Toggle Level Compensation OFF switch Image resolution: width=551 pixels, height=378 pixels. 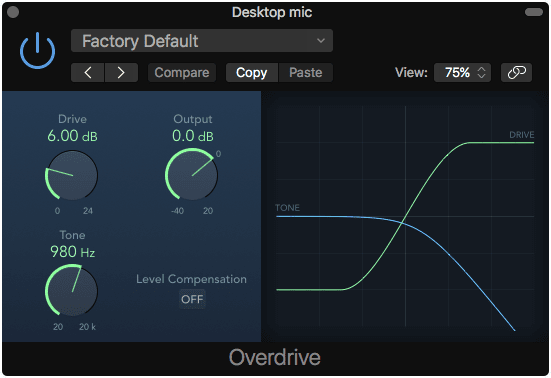tap(192, 299)
